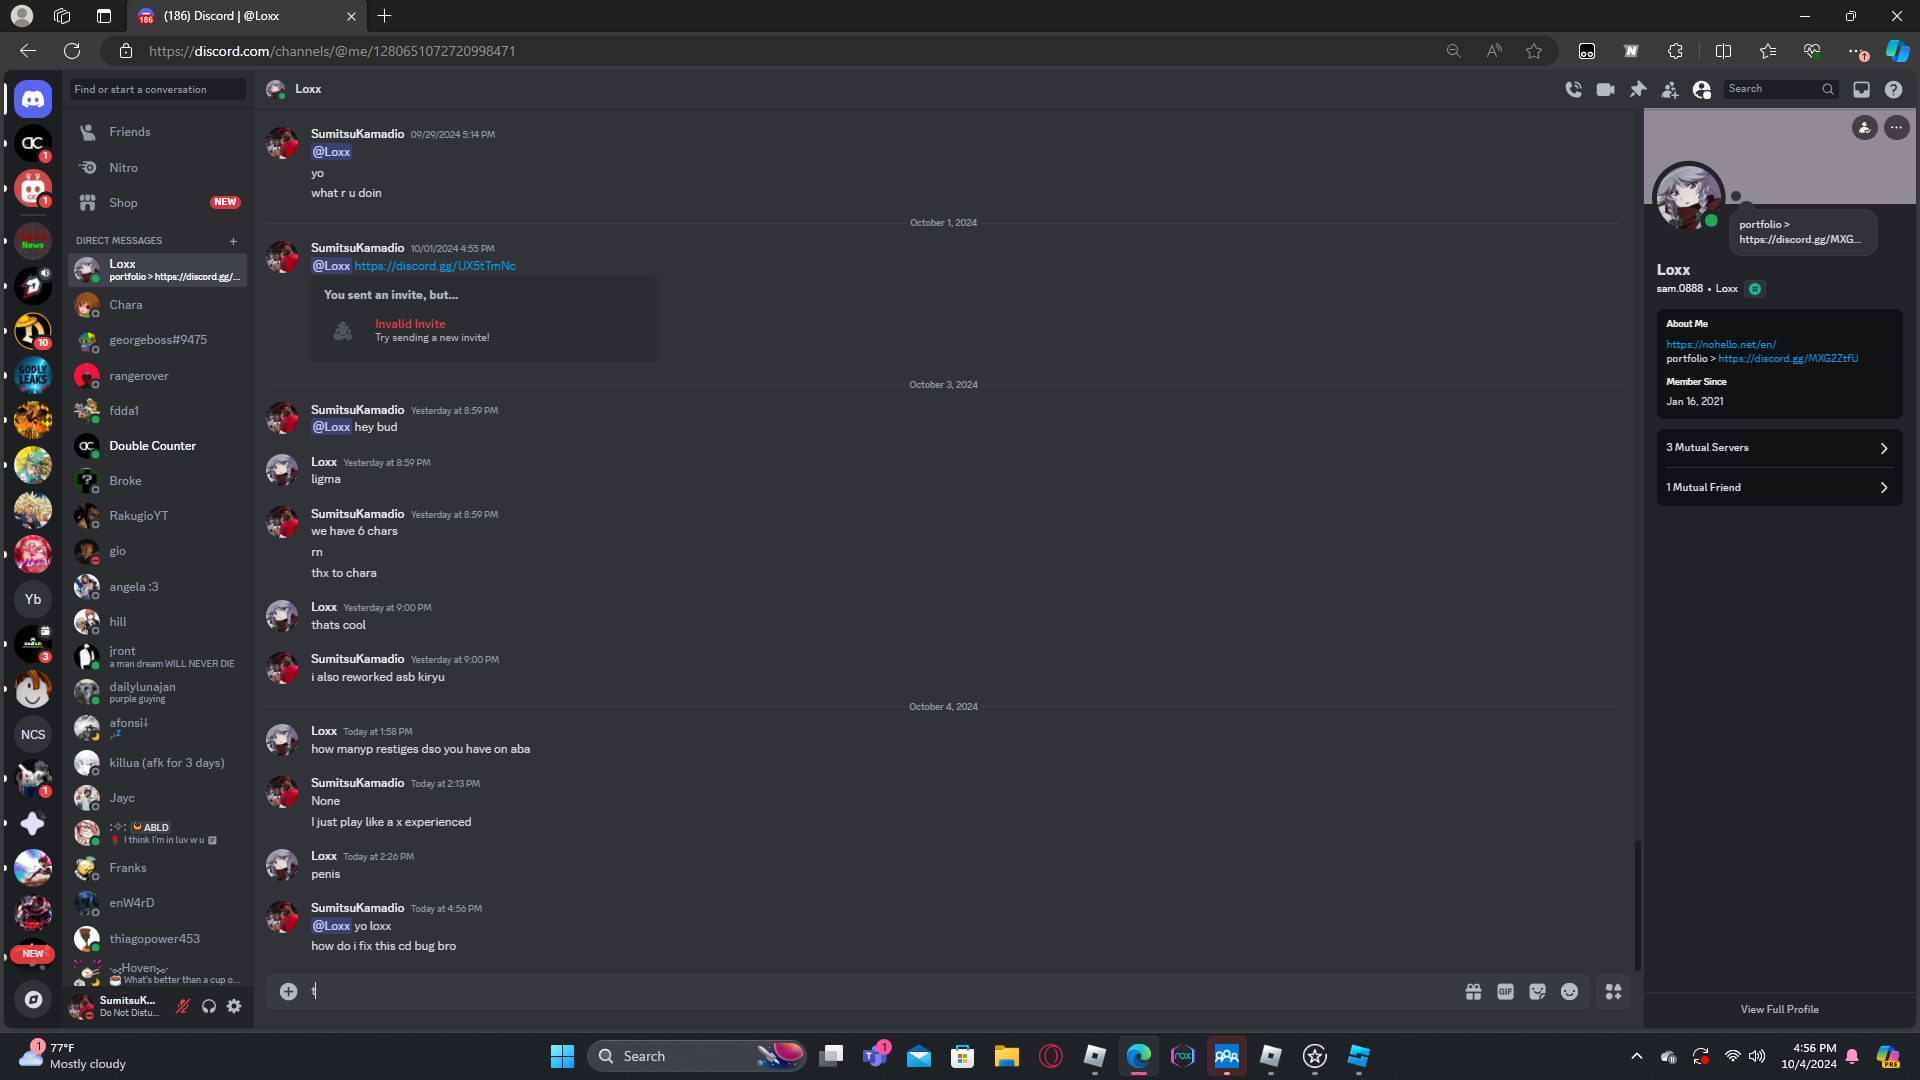1920x1080 pixels.
Task: Open DM with killua (afk for 3 days)
Action: [x=157, y=763]
